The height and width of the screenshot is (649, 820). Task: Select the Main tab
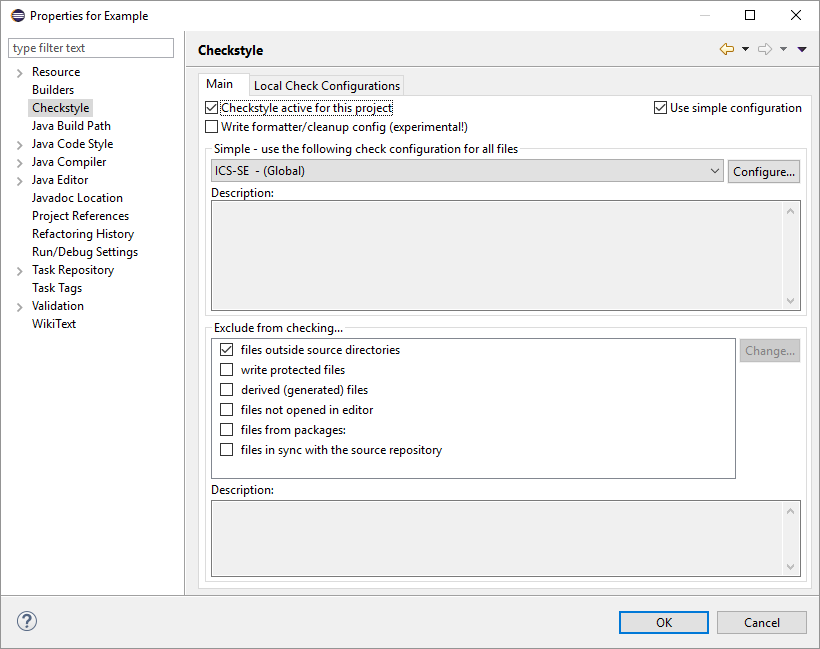pyautogui.click(x=220, y=85)
